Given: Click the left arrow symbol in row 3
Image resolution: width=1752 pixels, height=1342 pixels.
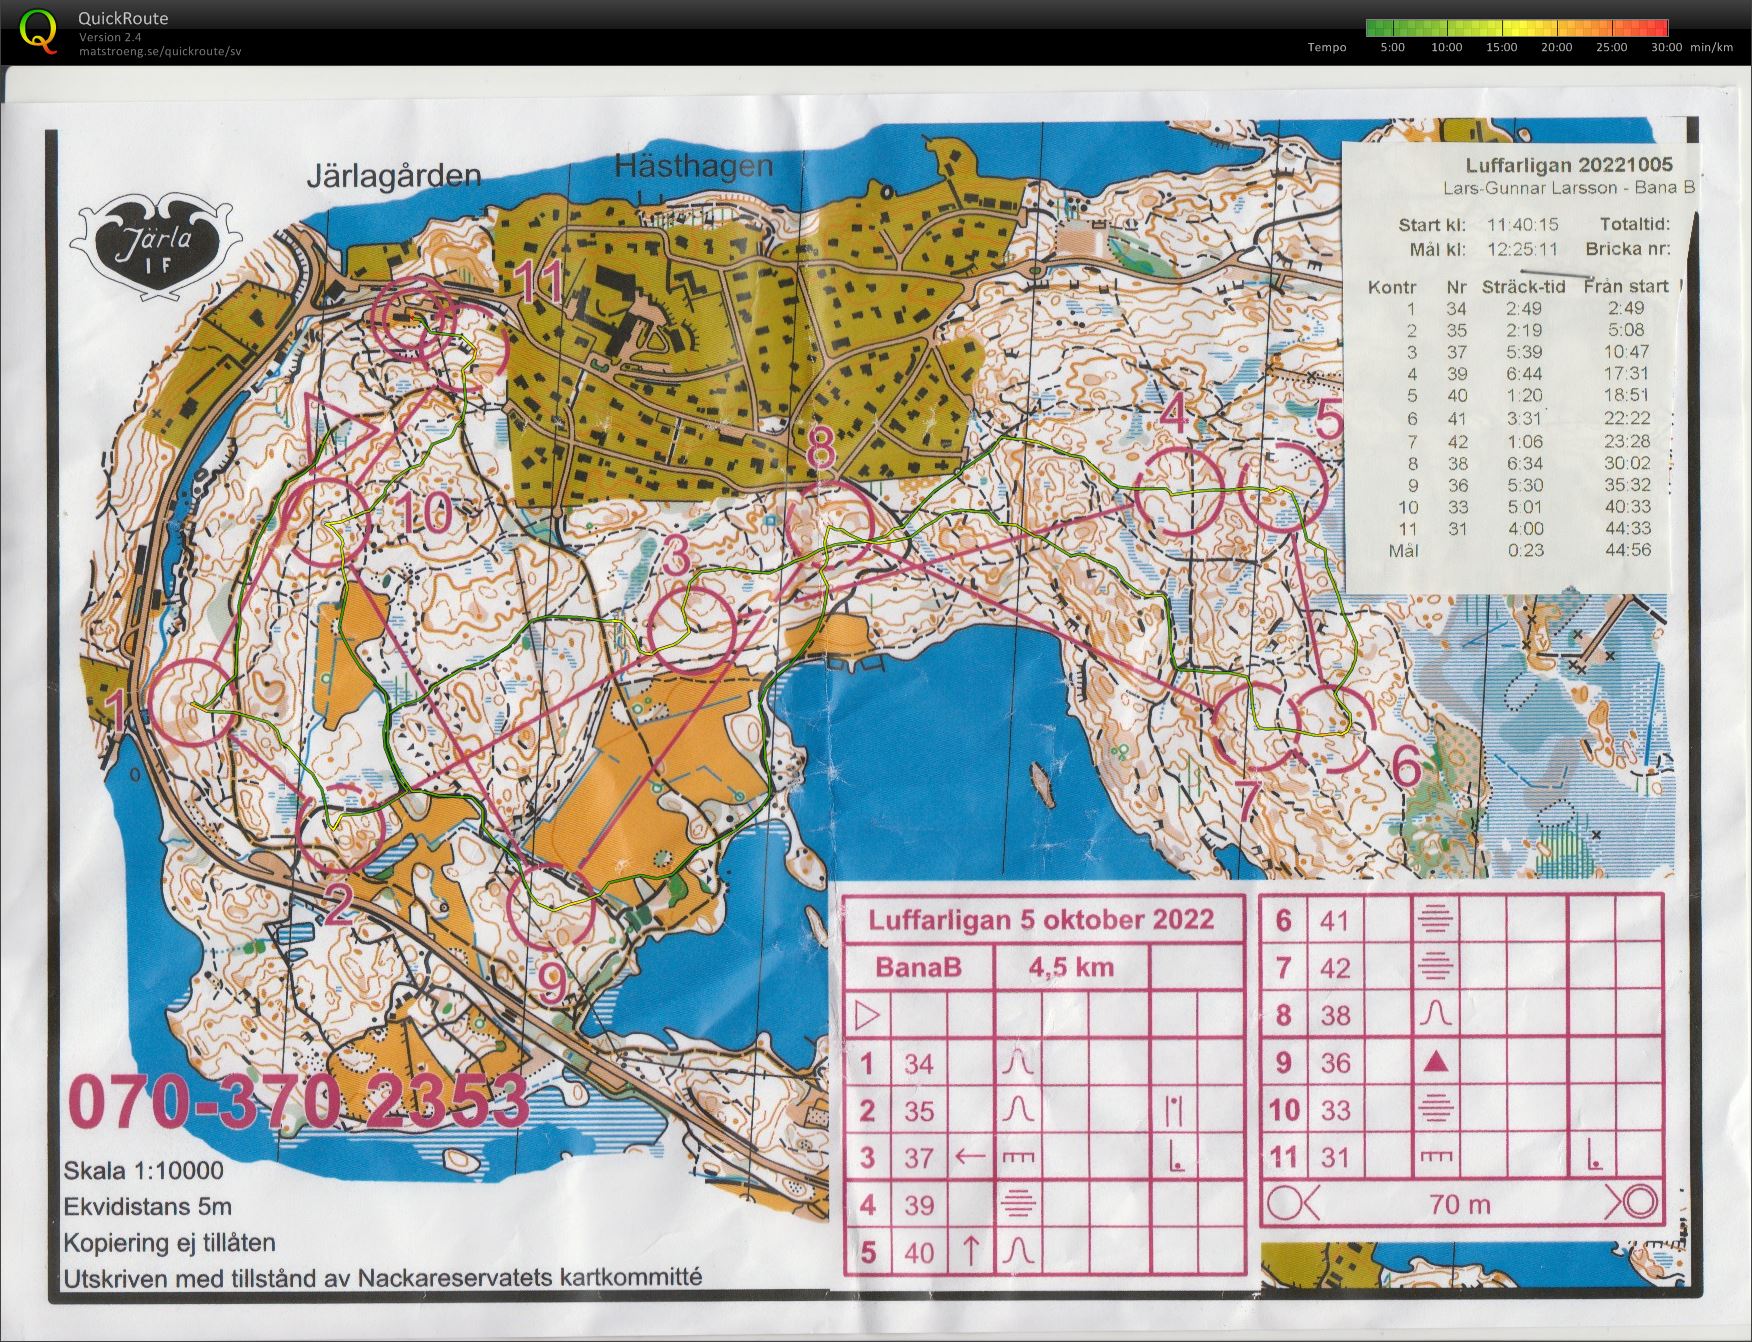Looking at the screenshot, I should pos(970,1157).
